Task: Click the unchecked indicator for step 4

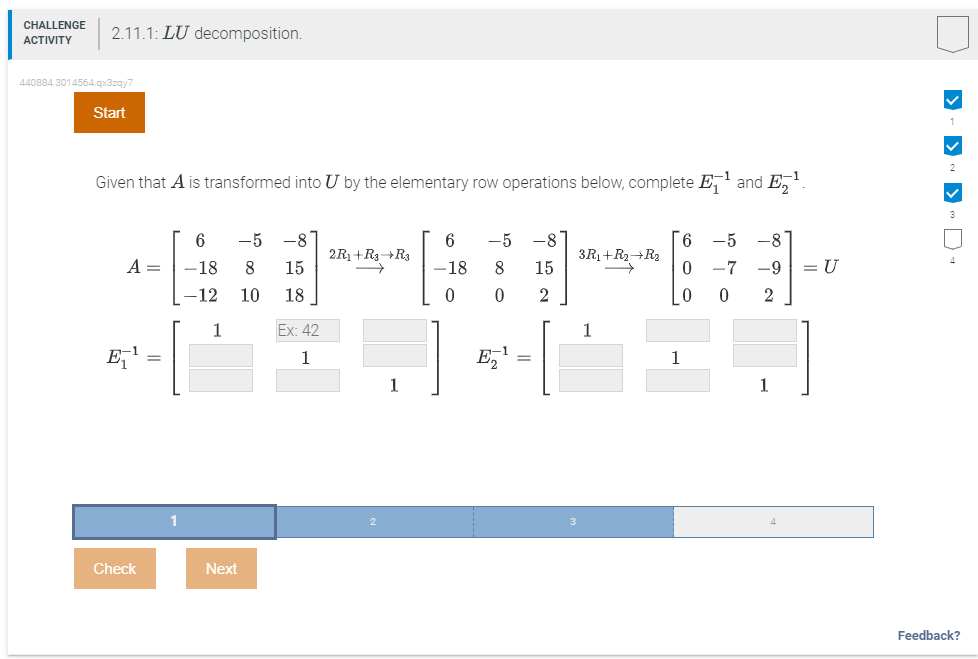Action: click(x=952, y=238)
